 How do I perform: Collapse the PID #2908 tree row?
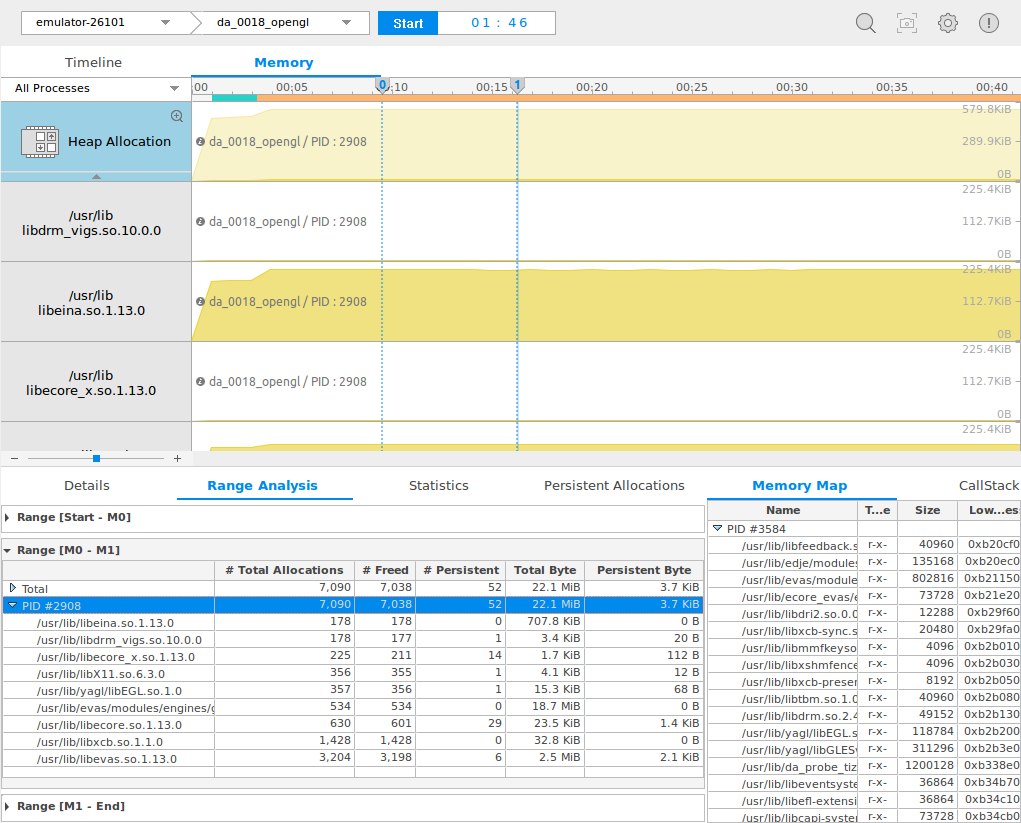click(12, 605)
